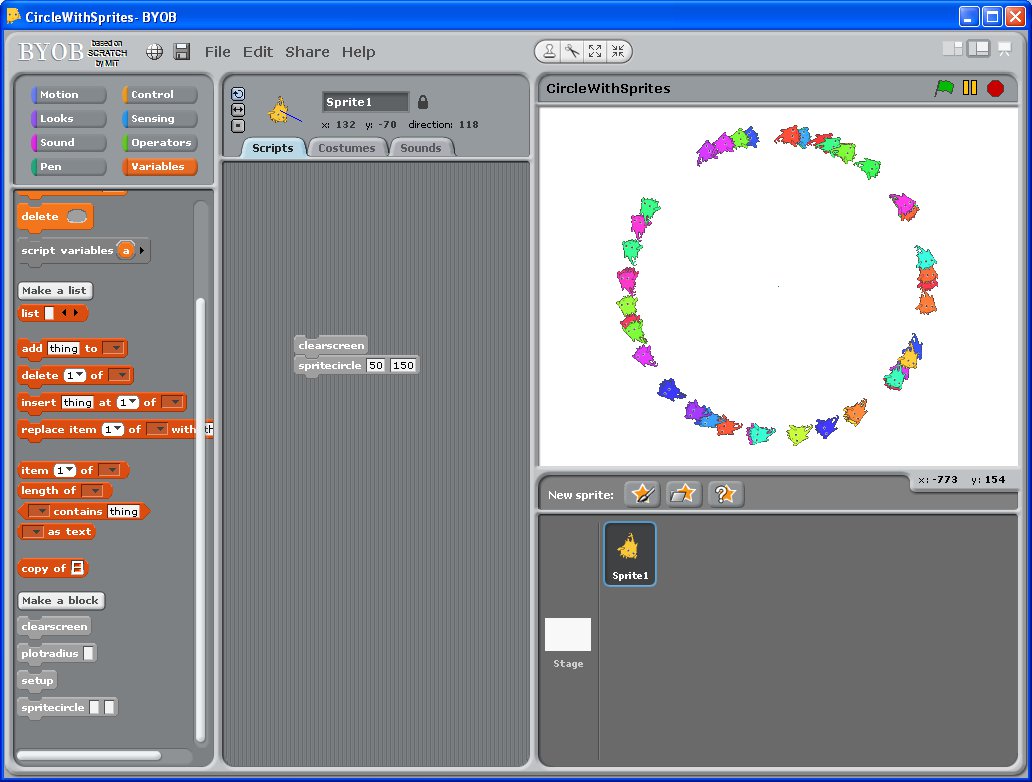This screenshot has width=1032, height=782.
Task: Select the Operators block category
Action: 159,142
